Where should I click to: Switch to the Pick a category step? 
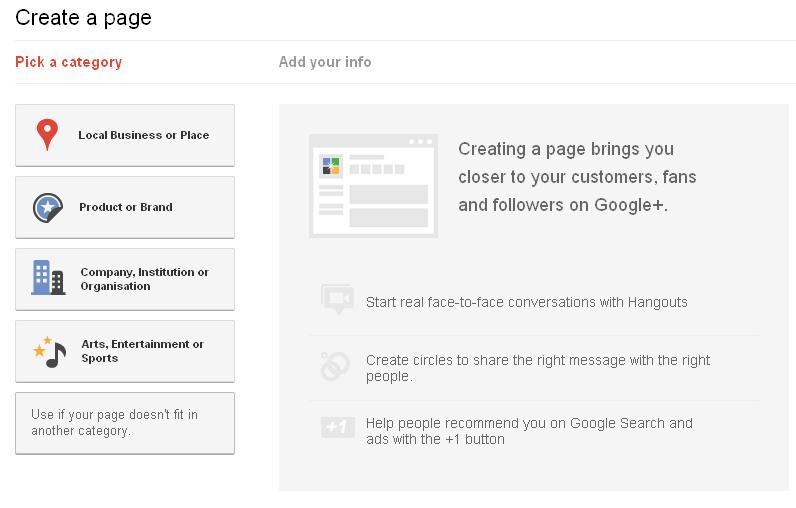coord(68,62)
